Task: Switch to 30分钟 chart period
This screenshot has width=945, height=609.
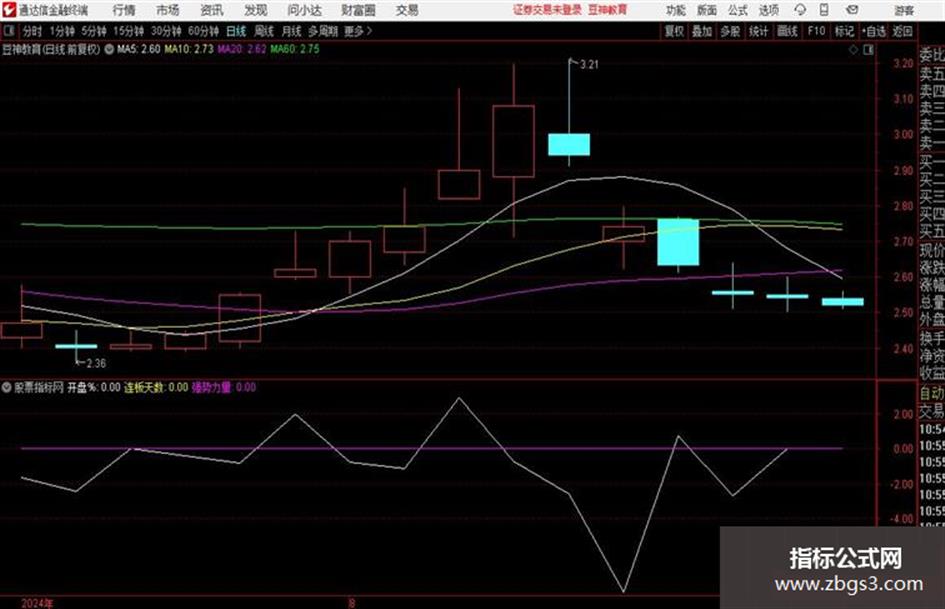Action: [x=166, y=31]
